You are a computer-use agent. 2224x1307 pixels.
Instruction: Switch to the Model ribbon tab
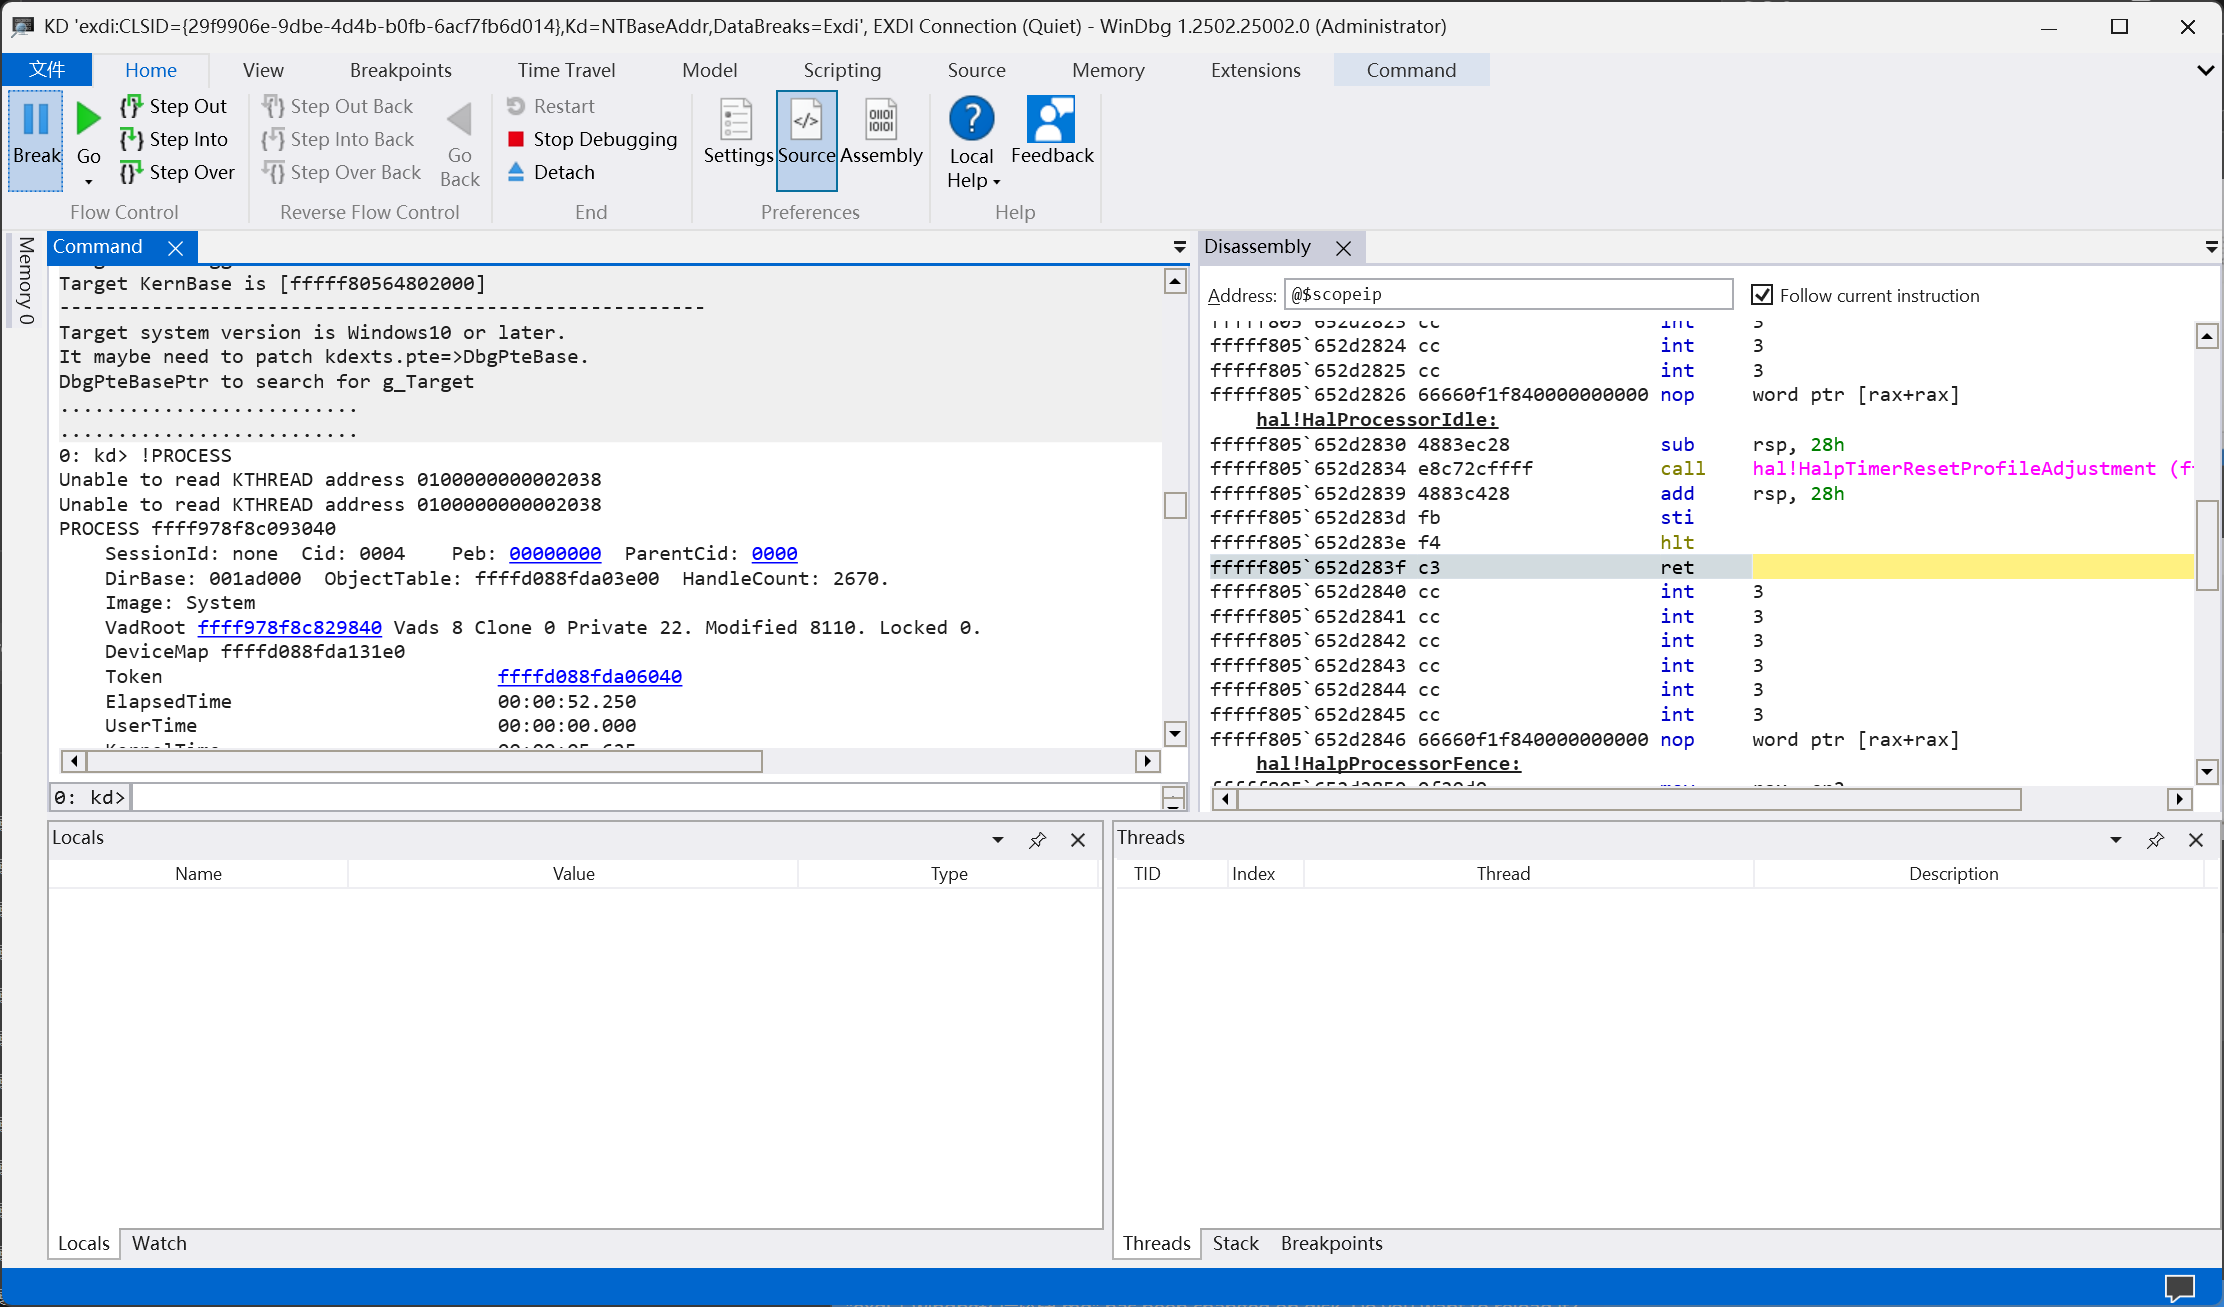[709, 70]
